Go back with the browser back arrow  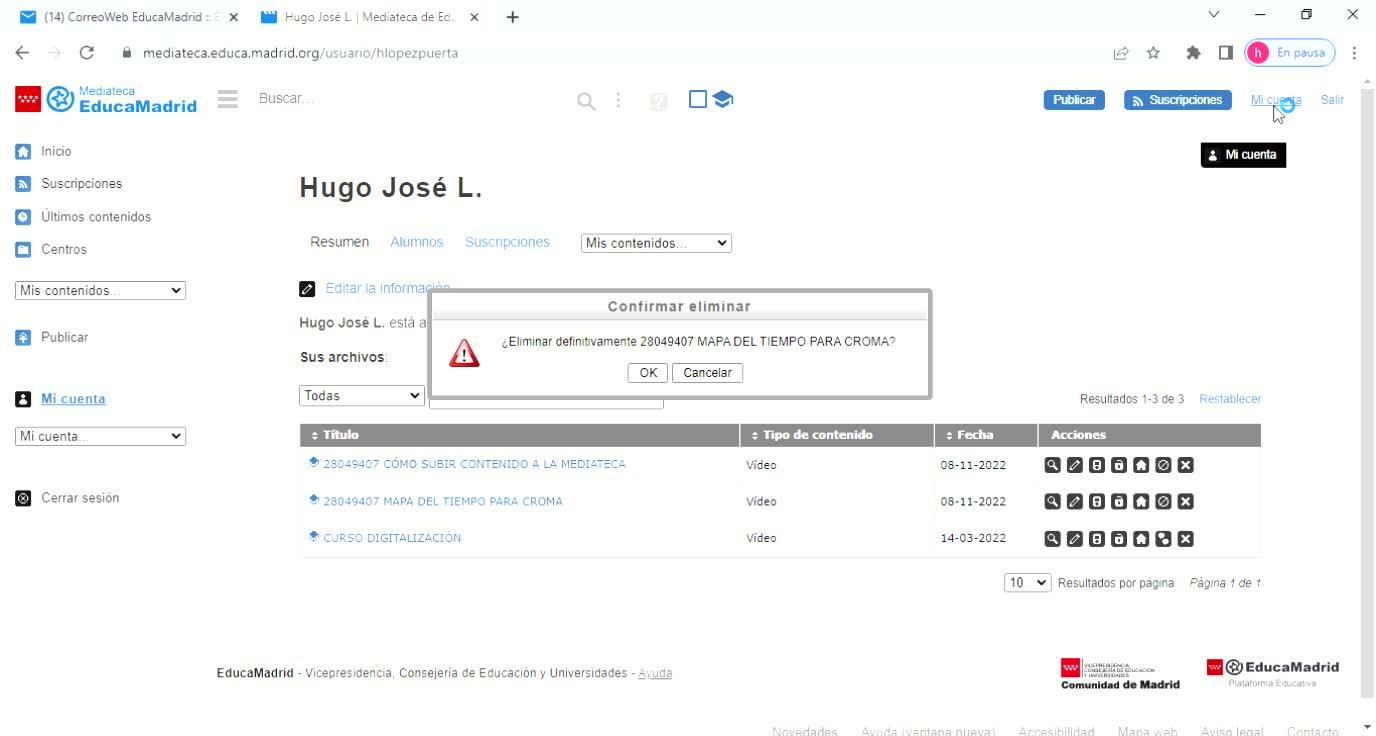pyautogui.click(x=22, y=53)
